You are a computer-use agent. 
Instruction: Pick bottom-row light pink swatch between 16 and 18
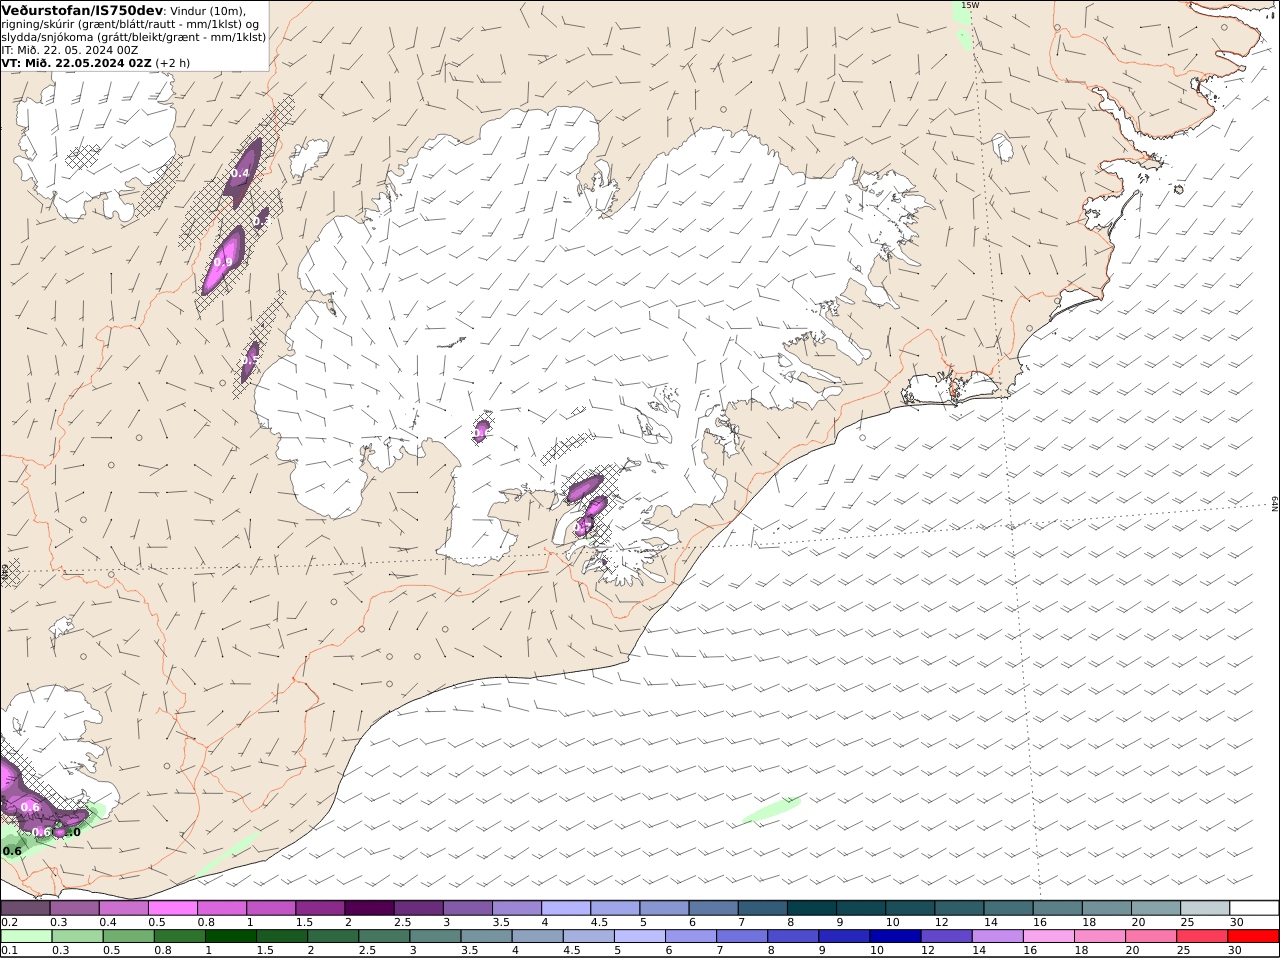(x=1049, y=937)
